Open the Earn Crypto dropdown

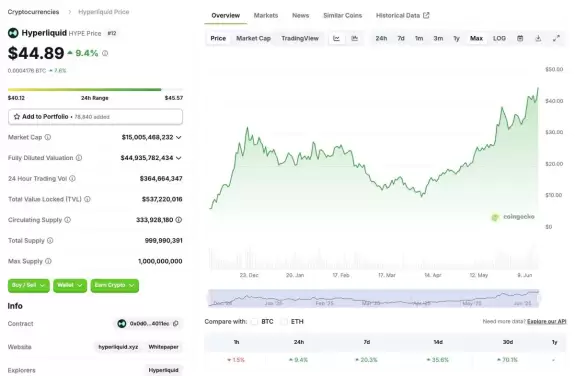tap(115, 285)
